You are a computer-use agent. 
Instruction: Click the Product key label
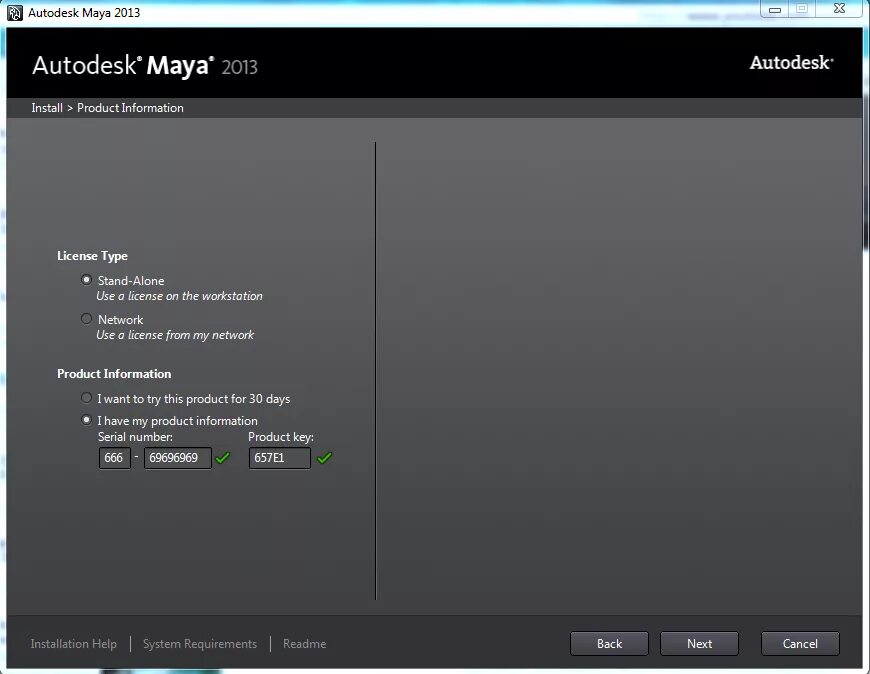(x=281, y=437)
